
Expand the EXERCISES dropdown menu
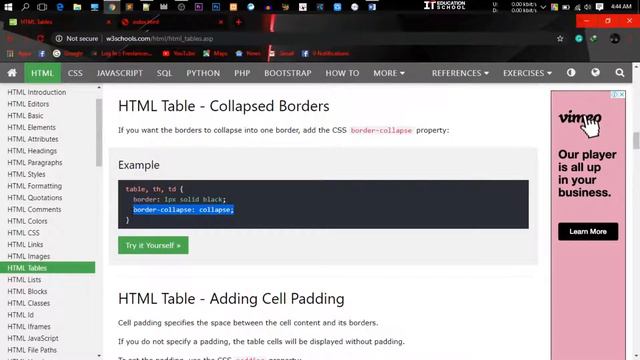(527, 73)
